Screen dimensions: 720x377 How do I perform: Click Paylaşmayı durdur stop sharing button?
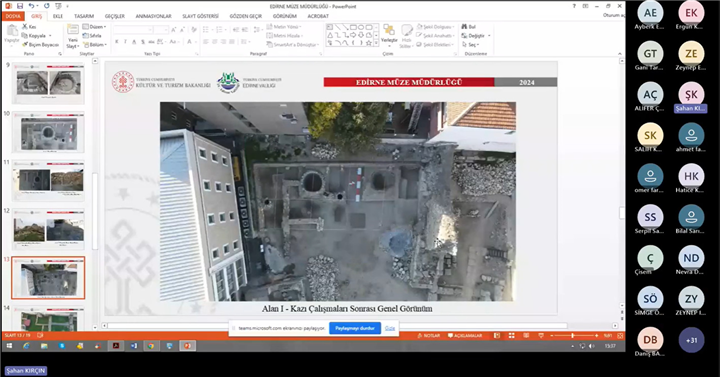[x=355, y=328]
